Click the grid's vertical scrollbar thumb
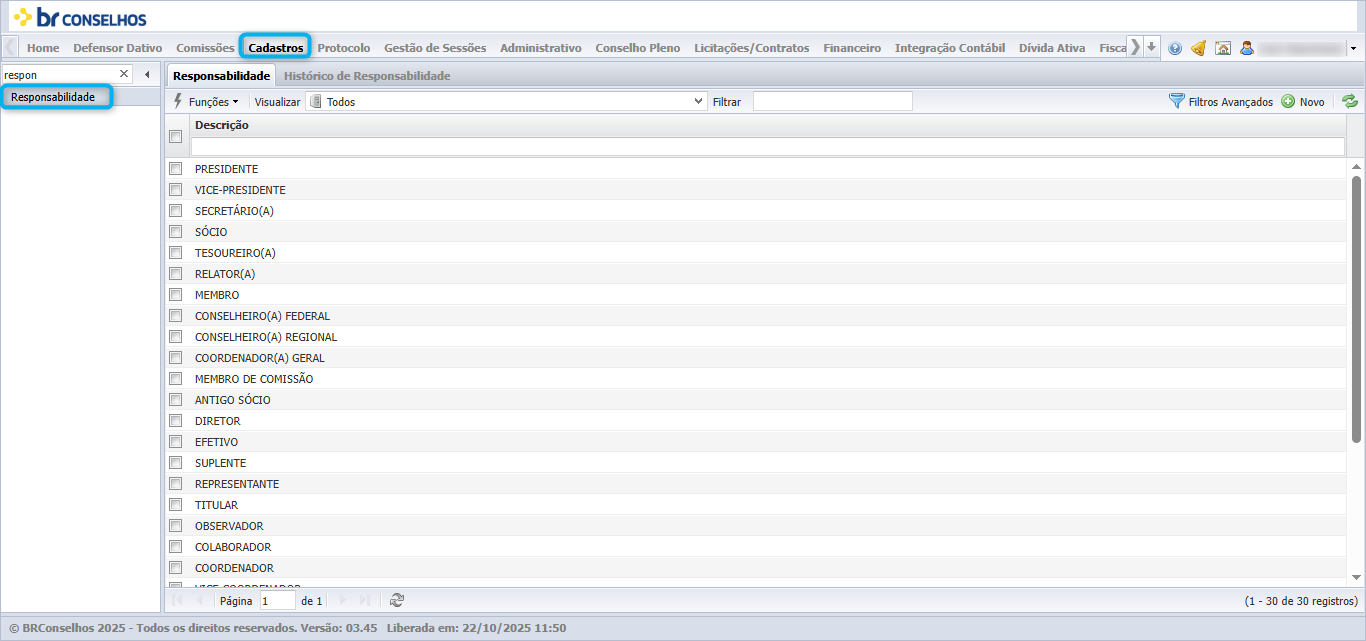This screenshot has height=641, width=1366. 1357,309
